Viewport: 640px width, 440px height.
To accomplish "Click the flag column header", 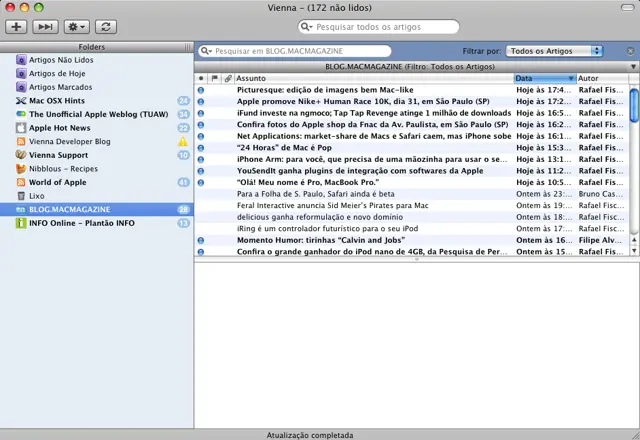I will [x=214, y=78].
